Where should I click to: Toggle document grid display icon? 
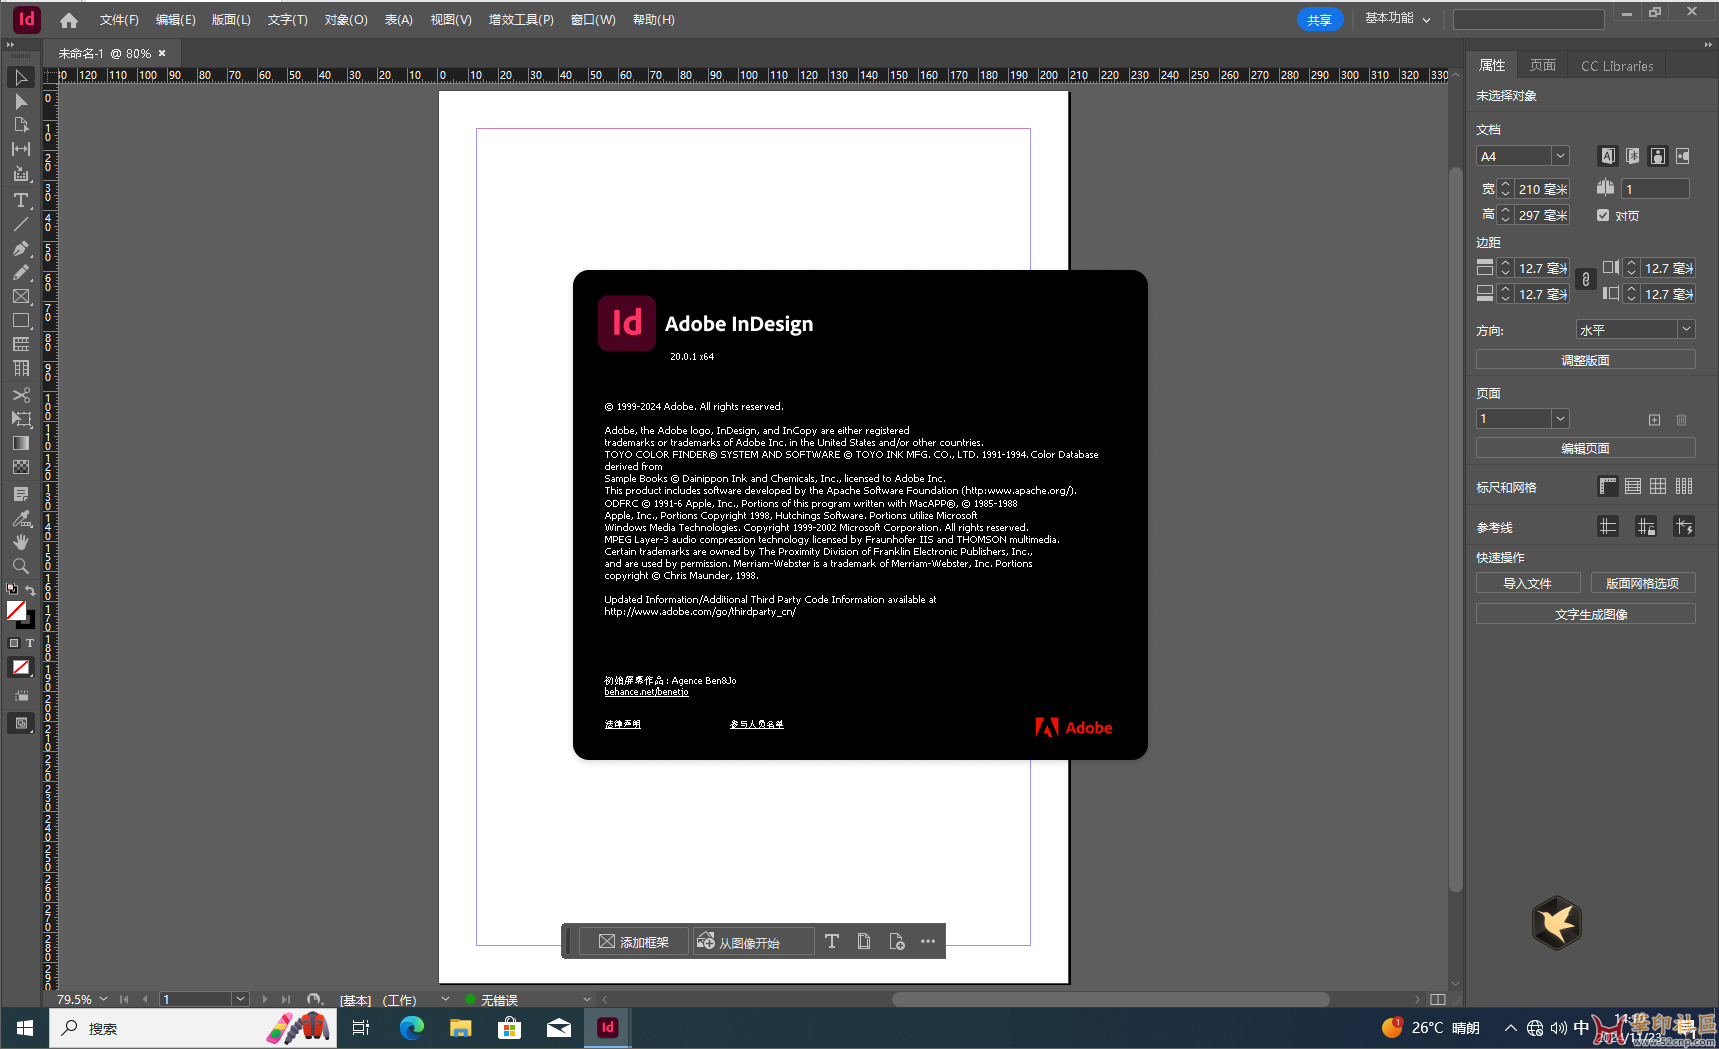(x=1658, y=487)
